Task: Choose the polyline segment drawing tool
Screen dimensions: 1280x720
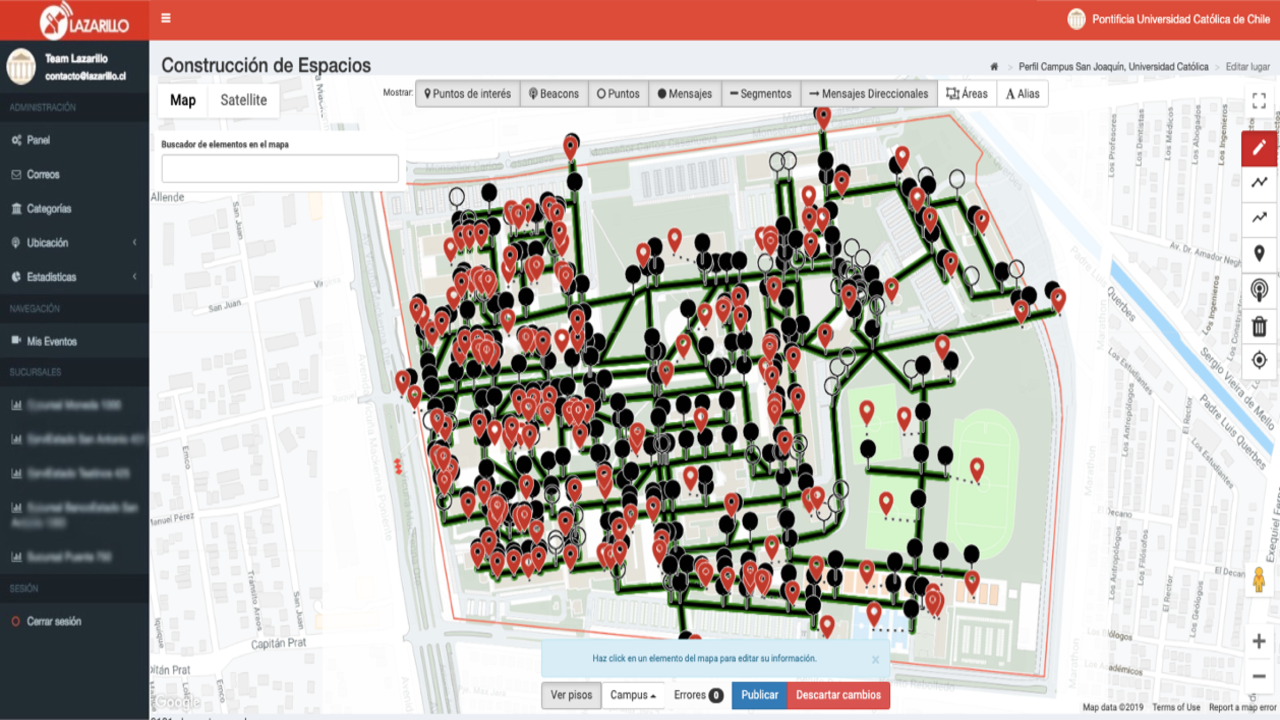Action: pyautogui.click(x=1259, y=182)
